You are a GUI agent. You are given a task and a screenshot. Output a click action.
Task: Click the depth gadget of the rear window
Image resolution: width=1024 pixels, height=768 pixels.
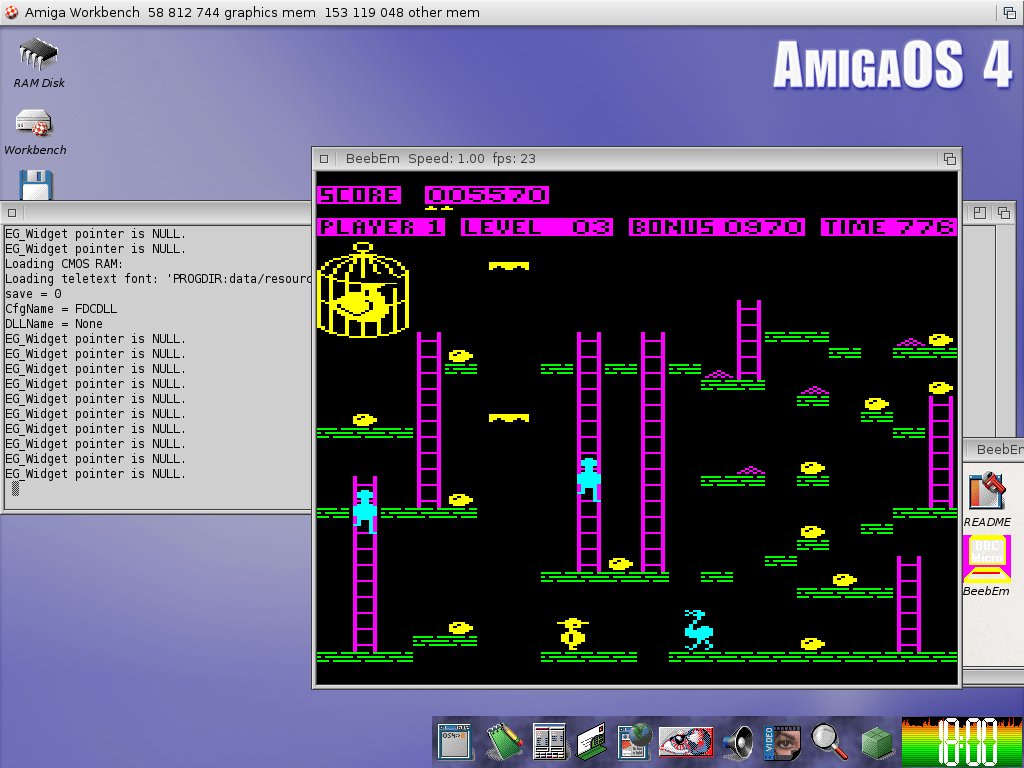tap(1004, 213)
